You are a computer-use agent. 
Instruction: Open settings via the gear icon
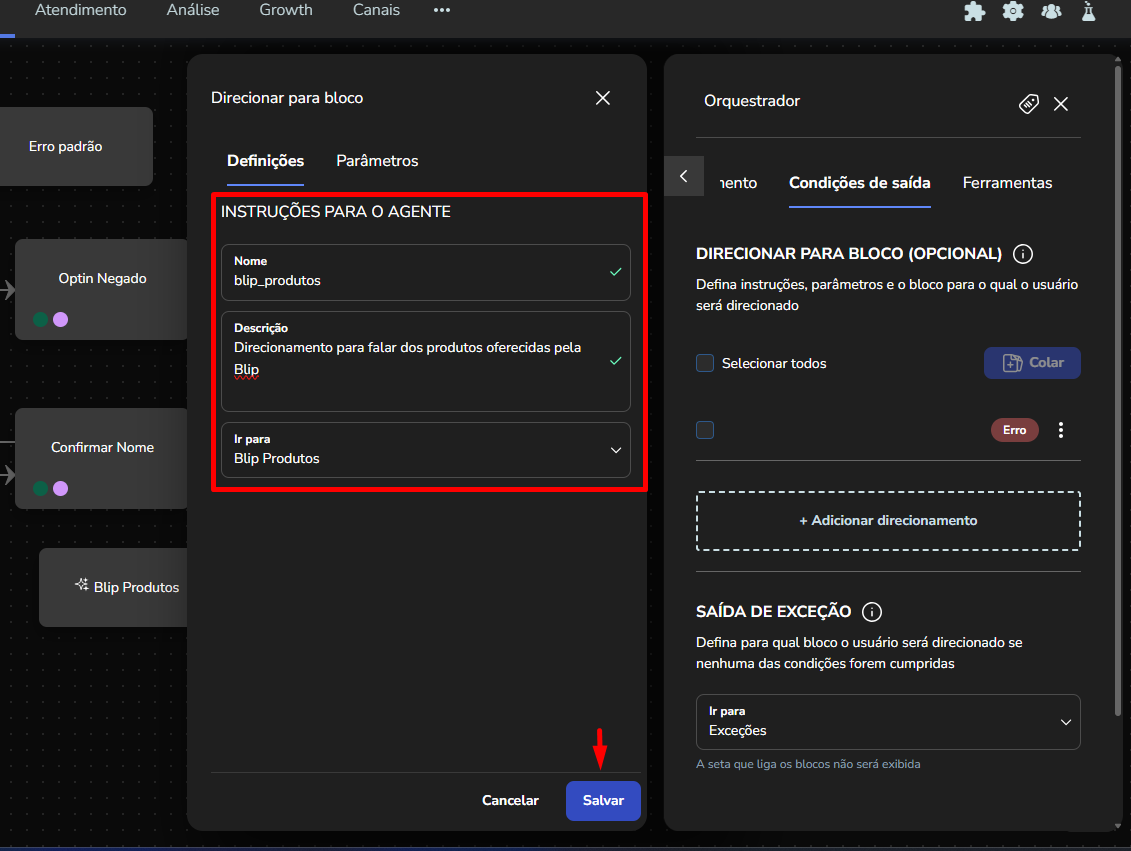point(1013,11)
